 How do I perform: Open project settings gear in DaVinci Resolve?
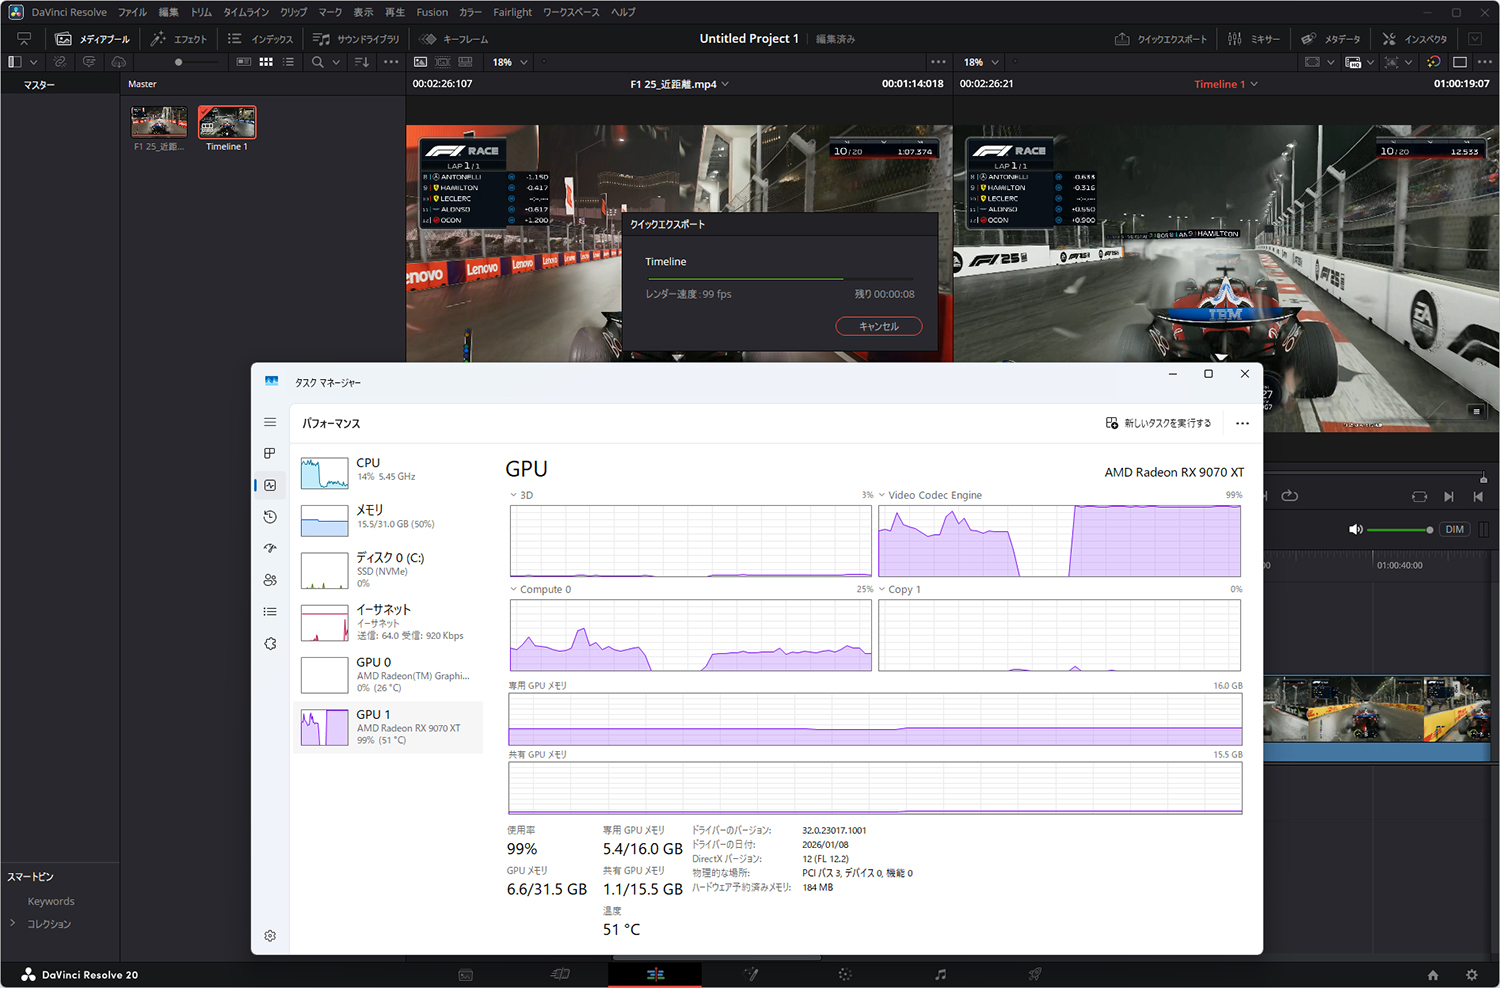click(1471, 975)
